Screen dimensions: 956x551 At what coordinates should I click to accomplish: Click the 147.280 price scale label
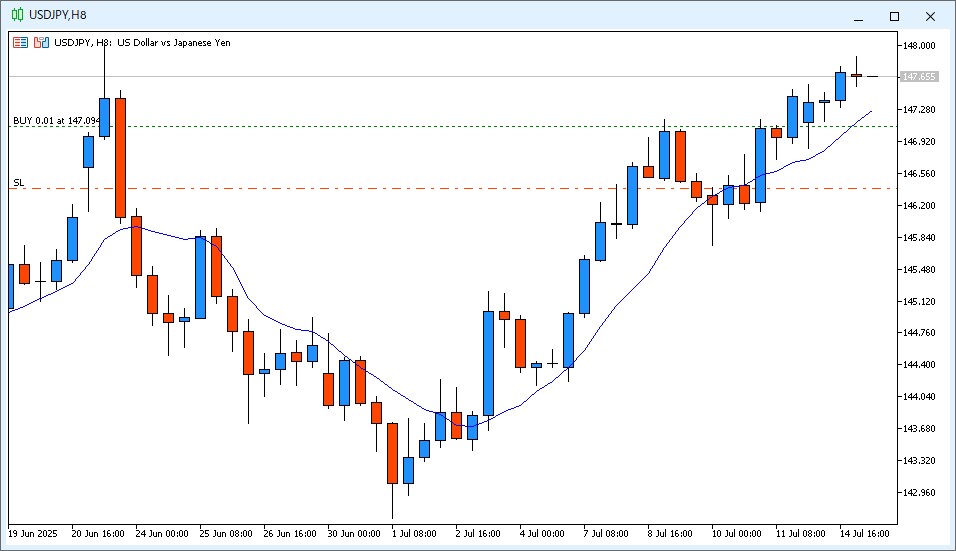click(x=919, y=110)
